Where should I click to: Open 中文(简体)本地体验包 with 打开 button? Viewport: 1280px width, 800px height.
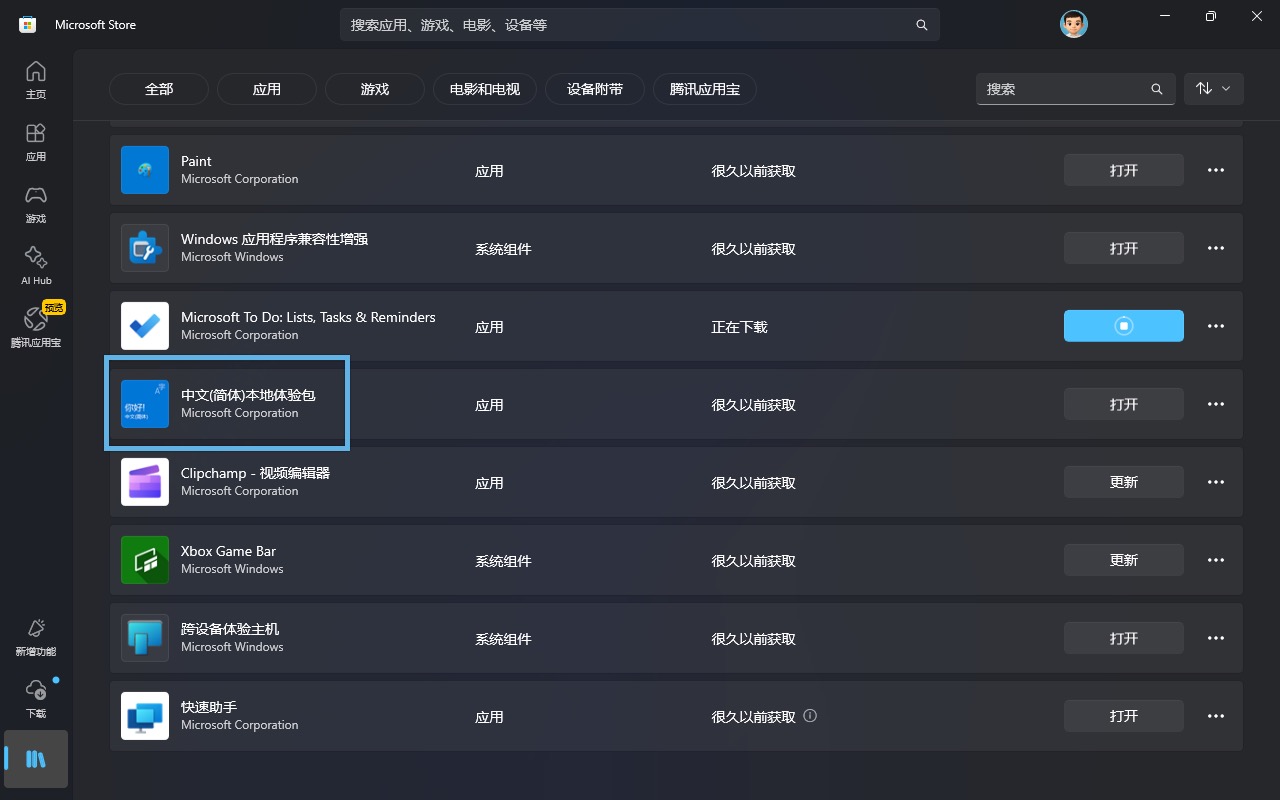click(1124, 404)
